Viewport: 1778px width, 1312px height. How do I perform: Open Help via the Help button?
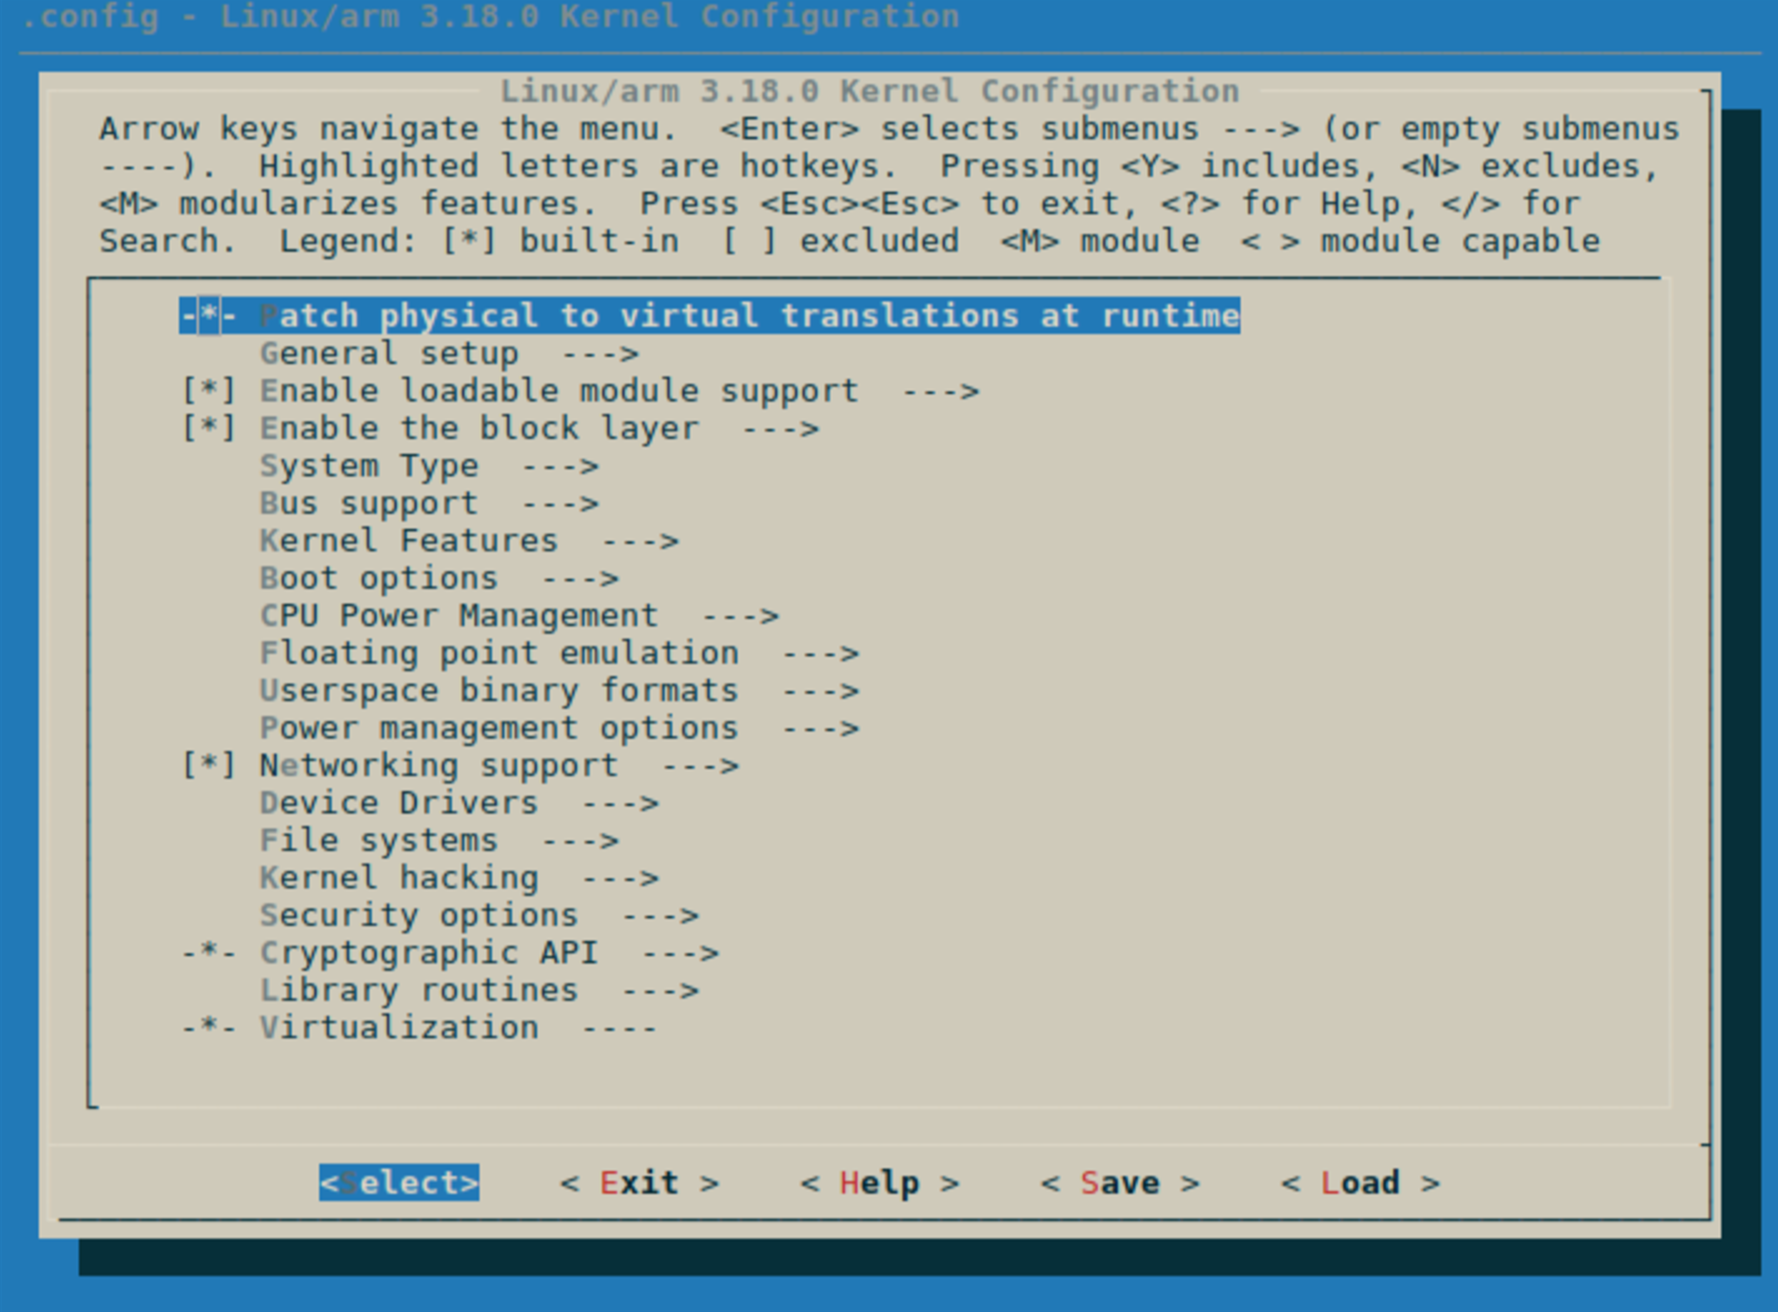(879, 1183)
